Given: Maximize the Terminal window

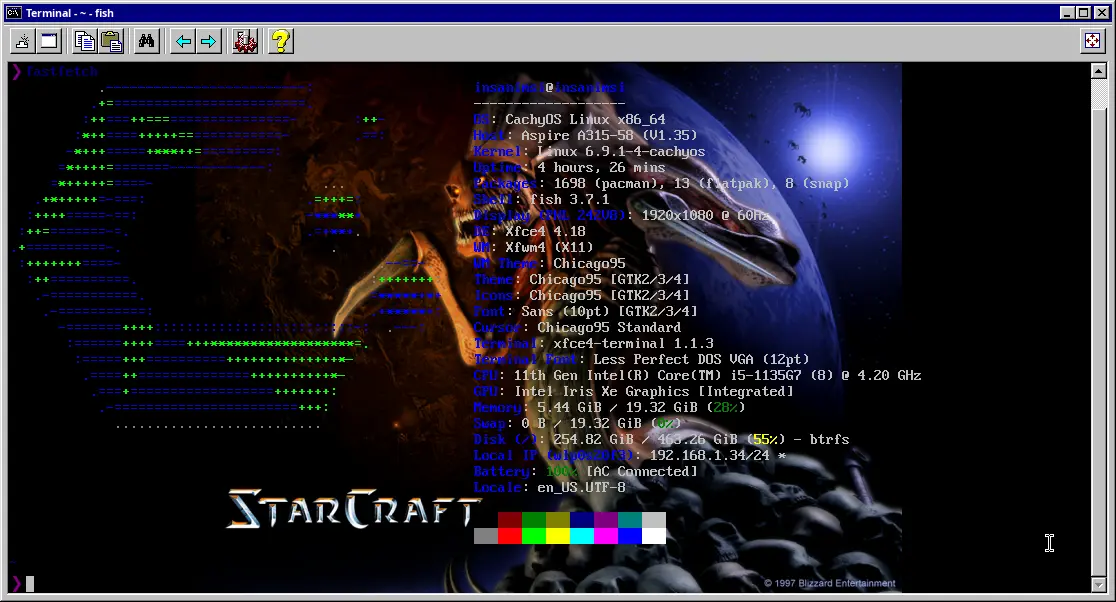Looking at the screenshot, I should (1083, 13).
